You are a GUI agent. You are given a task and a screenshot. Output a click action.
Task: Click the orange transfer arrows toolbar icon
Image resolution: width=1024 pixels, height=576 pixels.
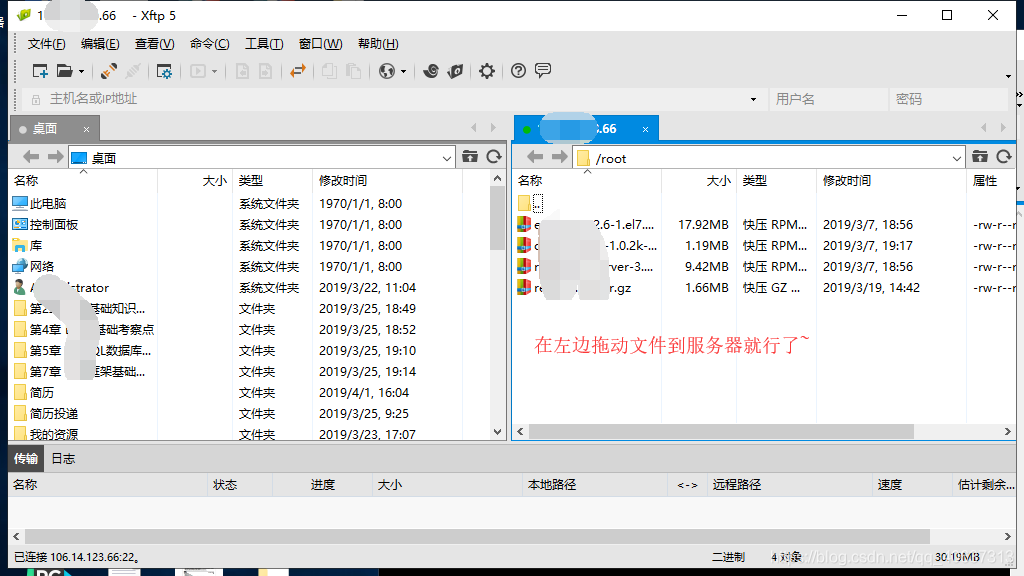[x=299, y=71]
